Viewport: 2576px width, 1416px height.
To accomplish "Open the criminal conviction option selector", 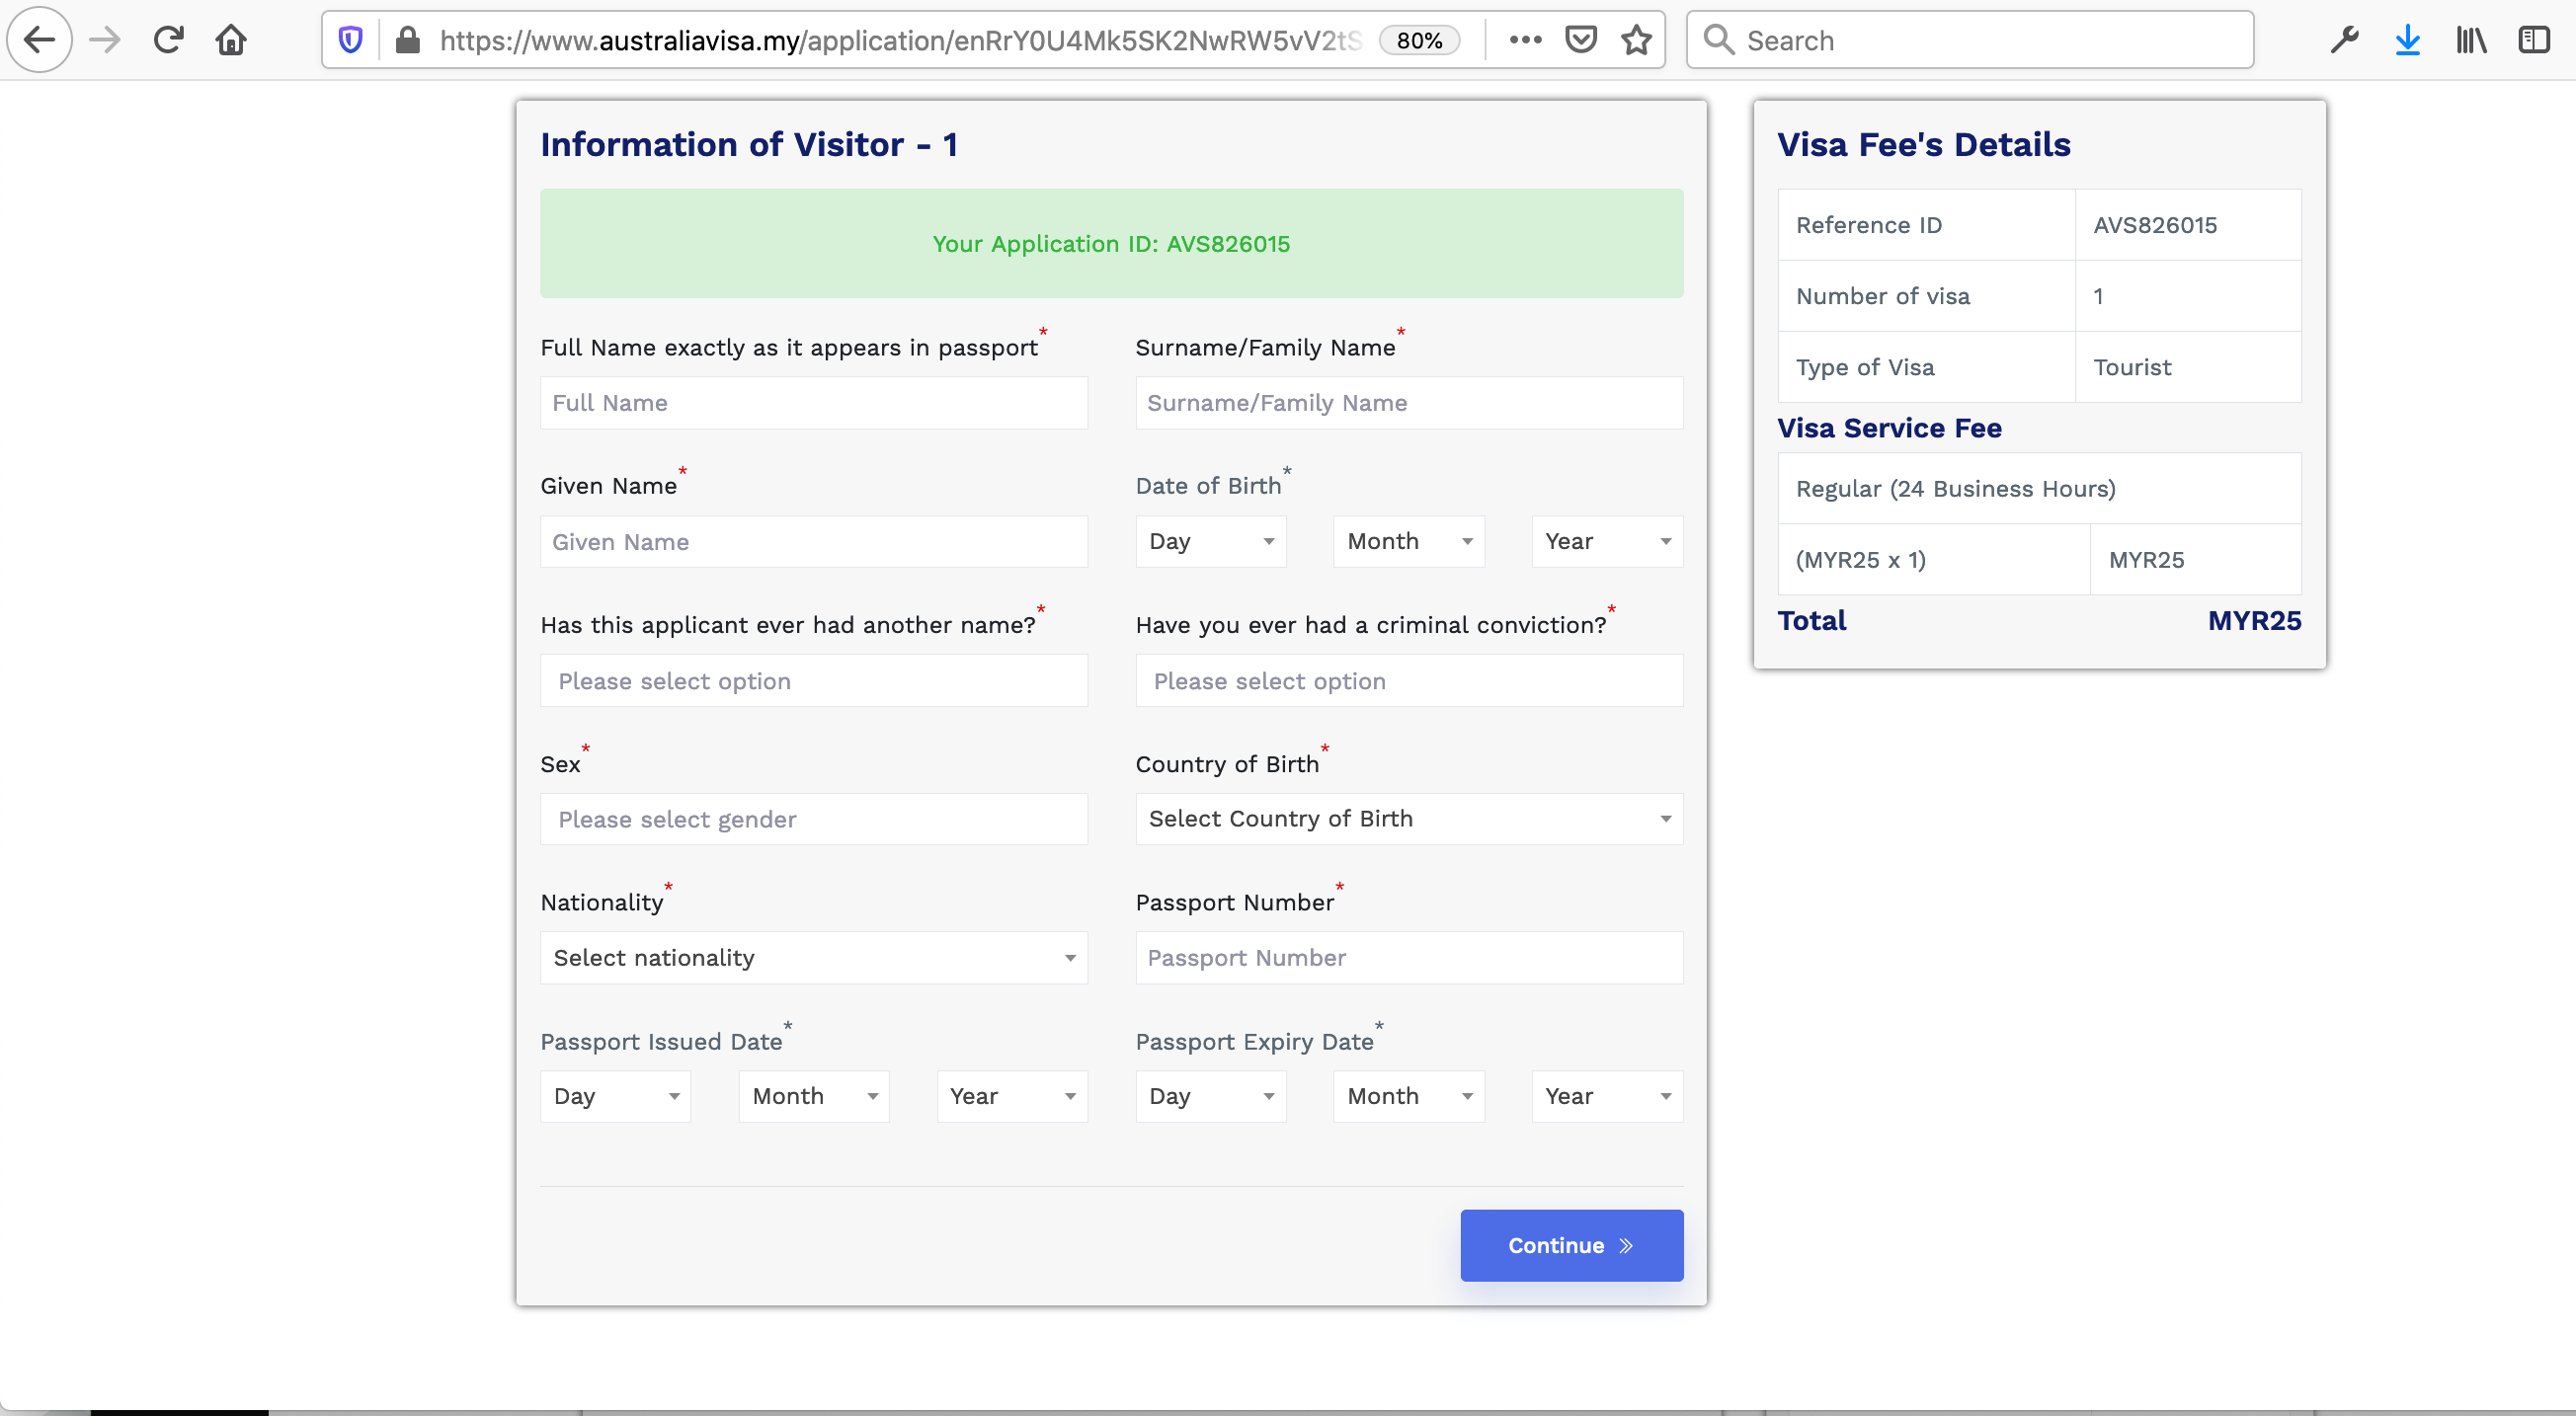I will coord(1409,681).
